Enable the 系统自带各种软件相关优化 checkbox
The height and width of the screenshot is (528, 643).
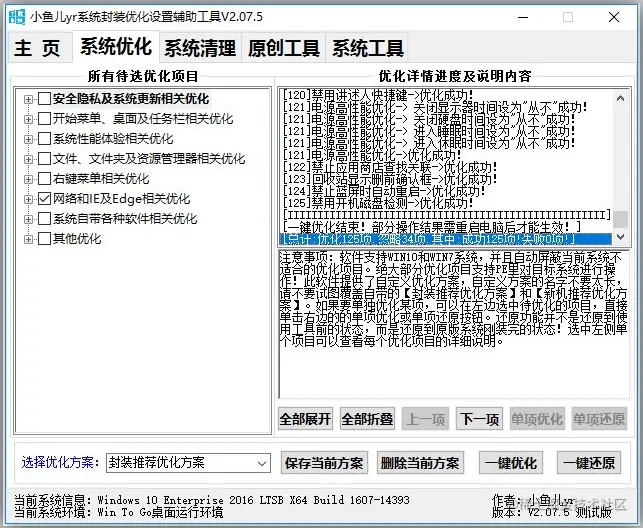[44, 218]
